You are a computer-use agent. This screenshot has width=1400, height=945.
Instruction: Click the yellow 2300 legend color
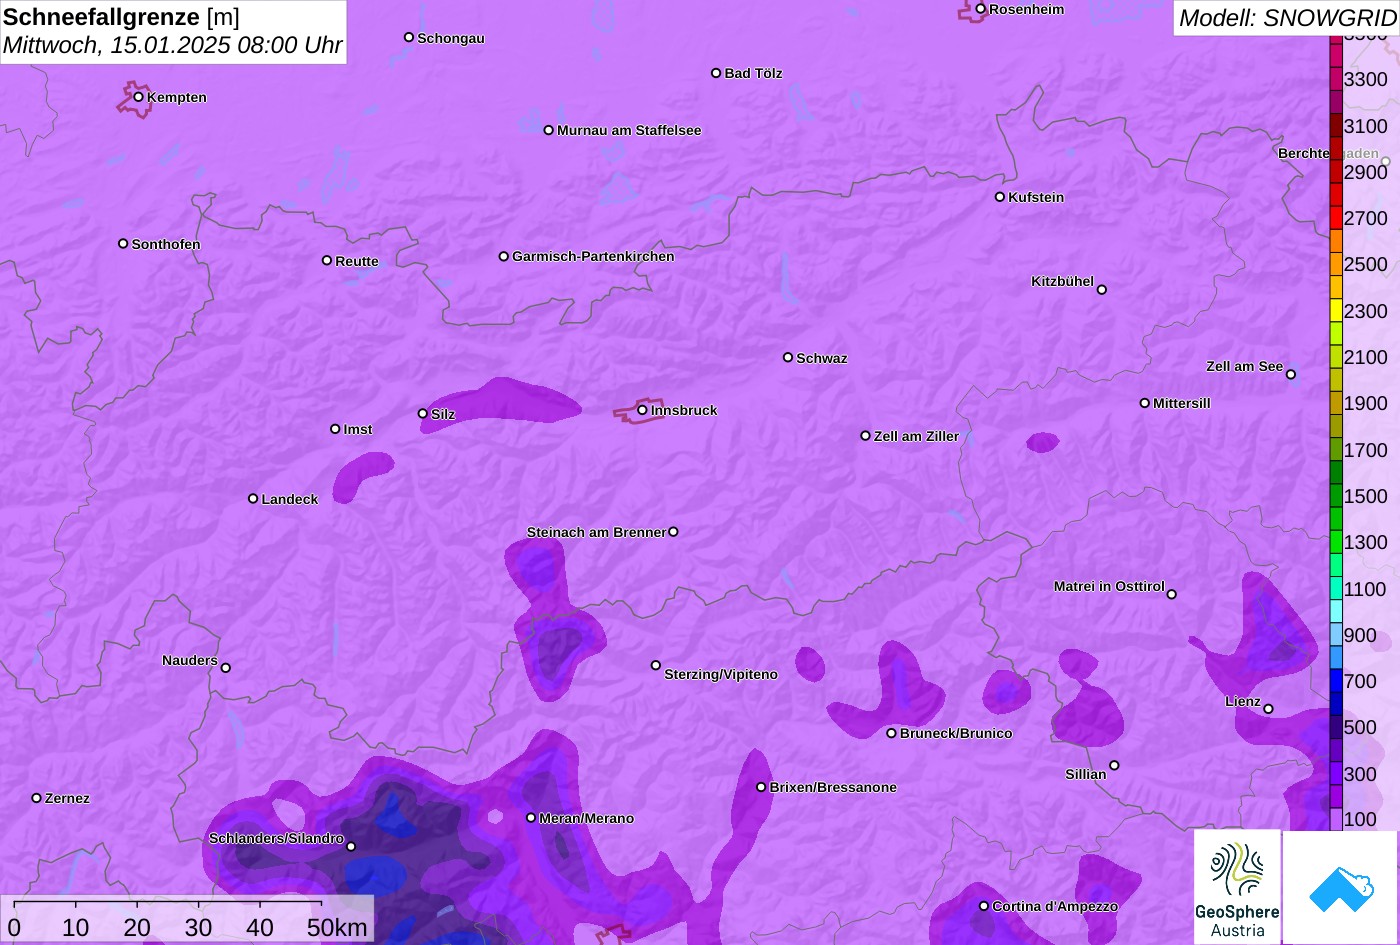point(1336,310)
